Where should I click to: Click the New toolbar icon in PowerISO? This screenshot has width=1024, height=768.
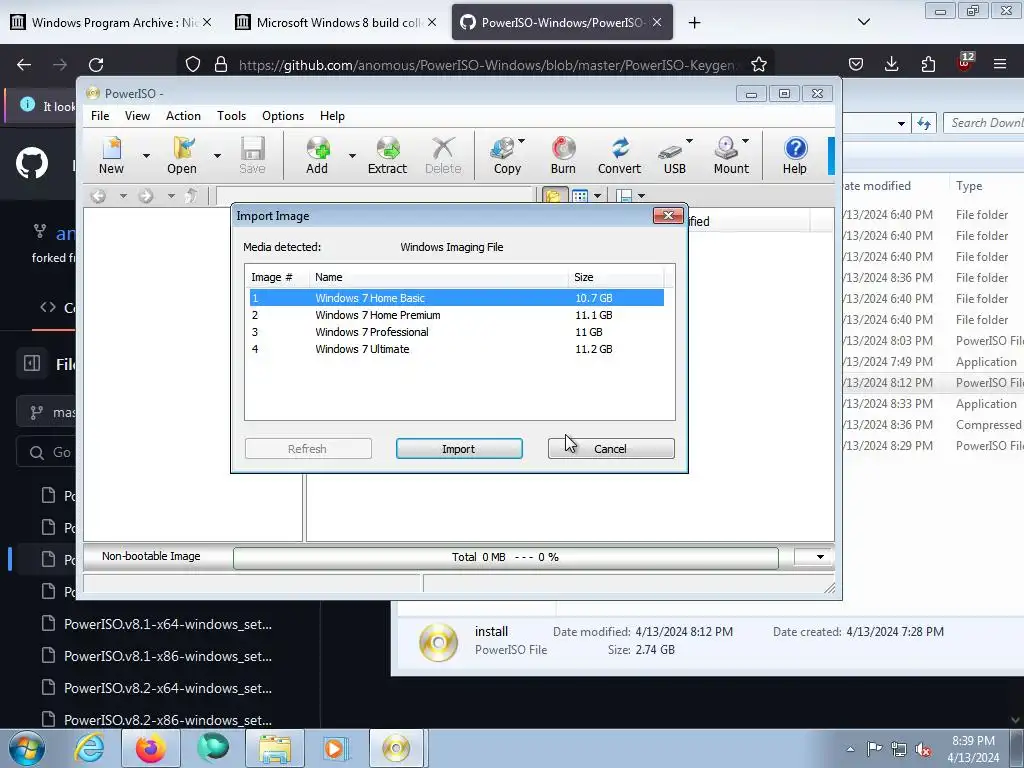(x=112, y=155)
